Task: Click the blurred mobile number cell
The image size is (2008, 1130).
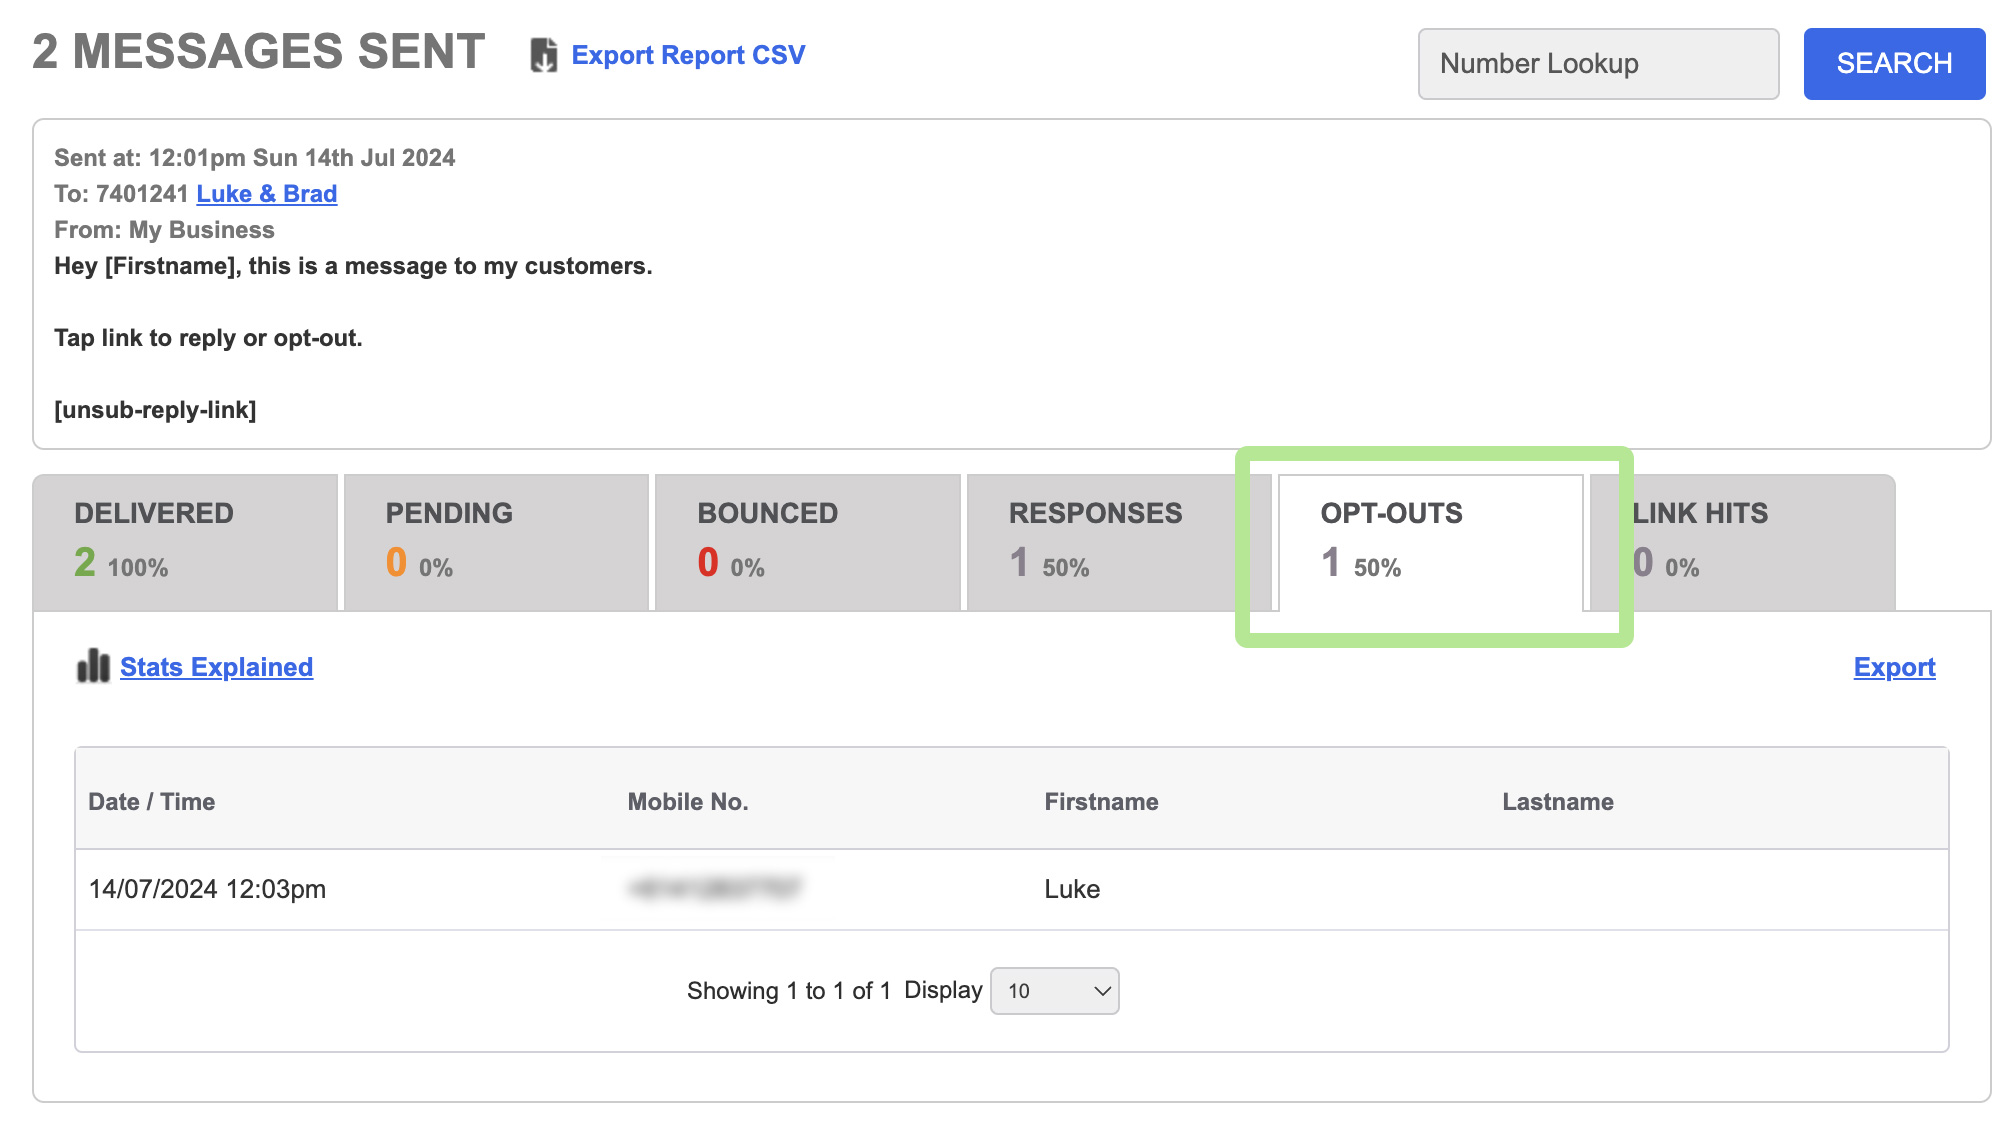Action: (x=715, y=888)
